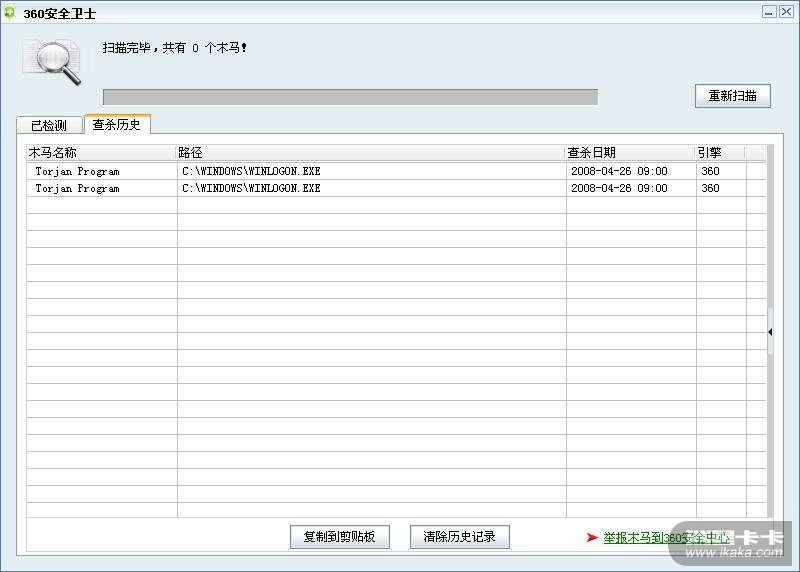The width and height of the screenshot is (800, 572).
Task: Click the rescan button 重新扫描
Action: 733,96
